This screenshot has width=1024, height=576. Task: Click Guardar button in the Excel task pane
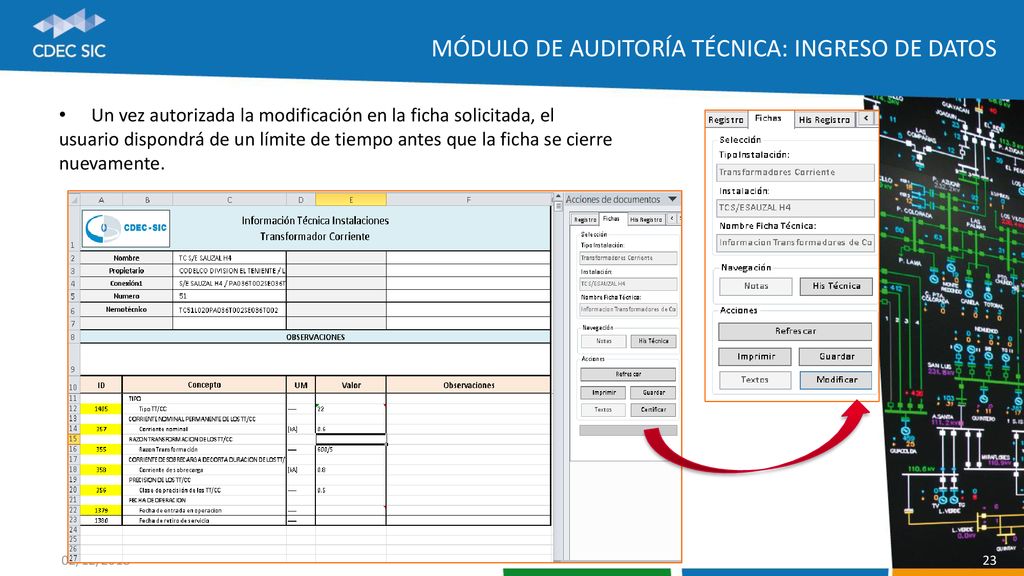click(x=653, y=392)
